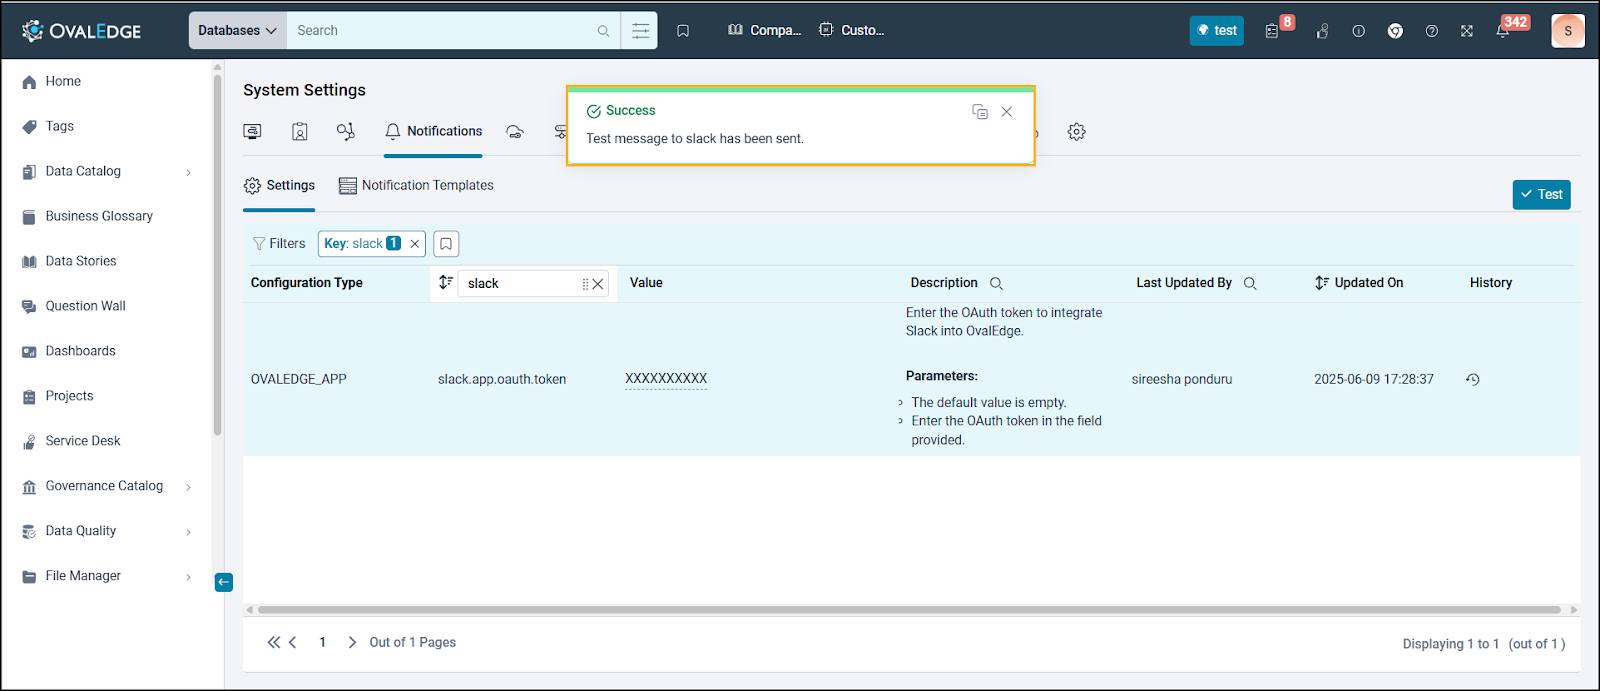Toggle sort on Updated On column
Viewport: 1600px width, 691px height.
tap(1321, 283)
